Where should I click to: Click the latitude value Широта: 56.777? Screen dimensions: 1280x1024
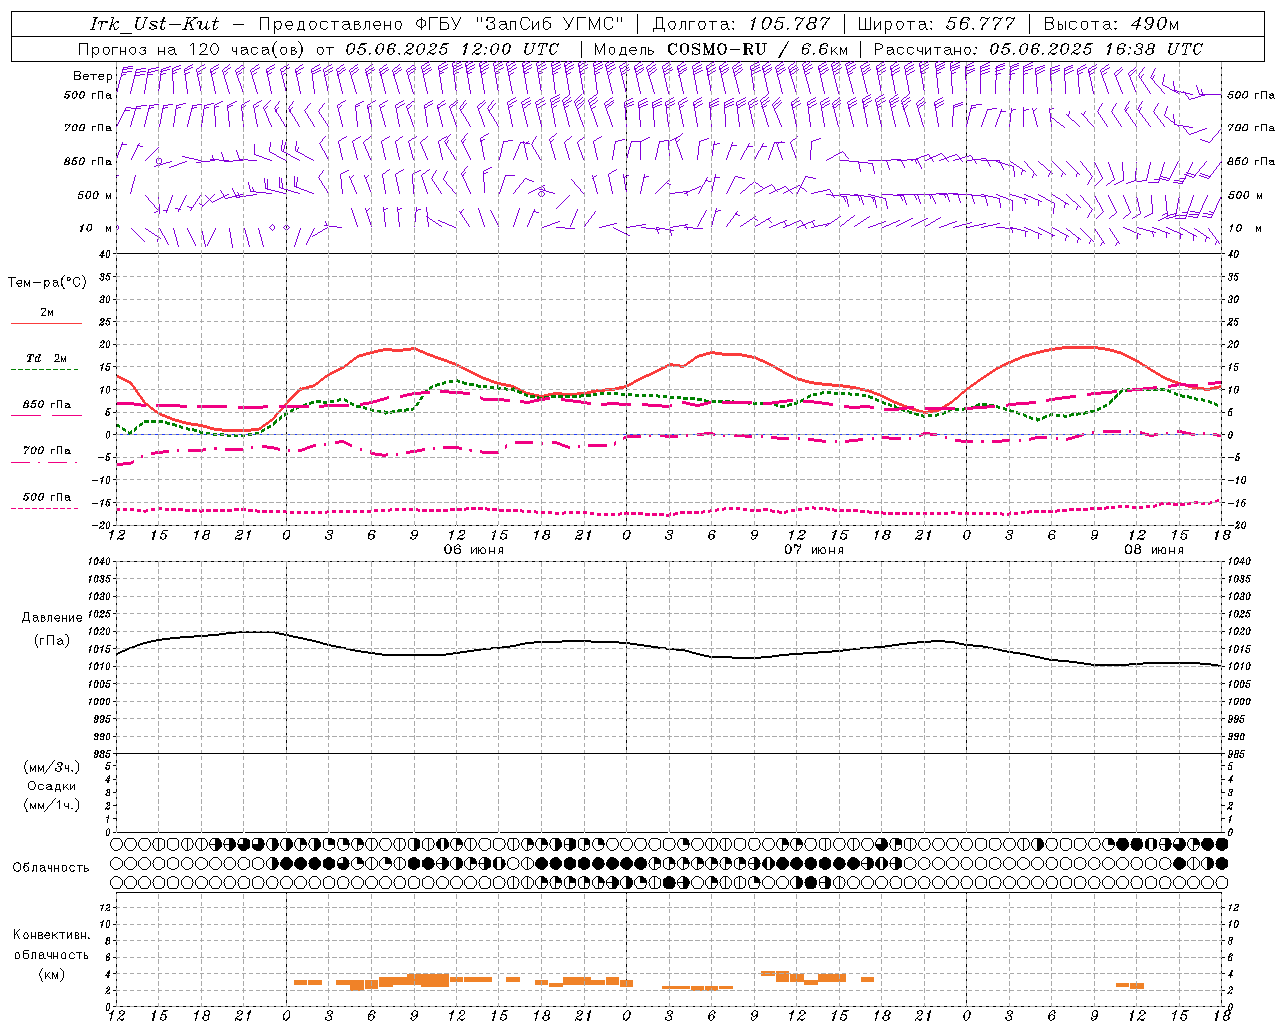[936, 24]
